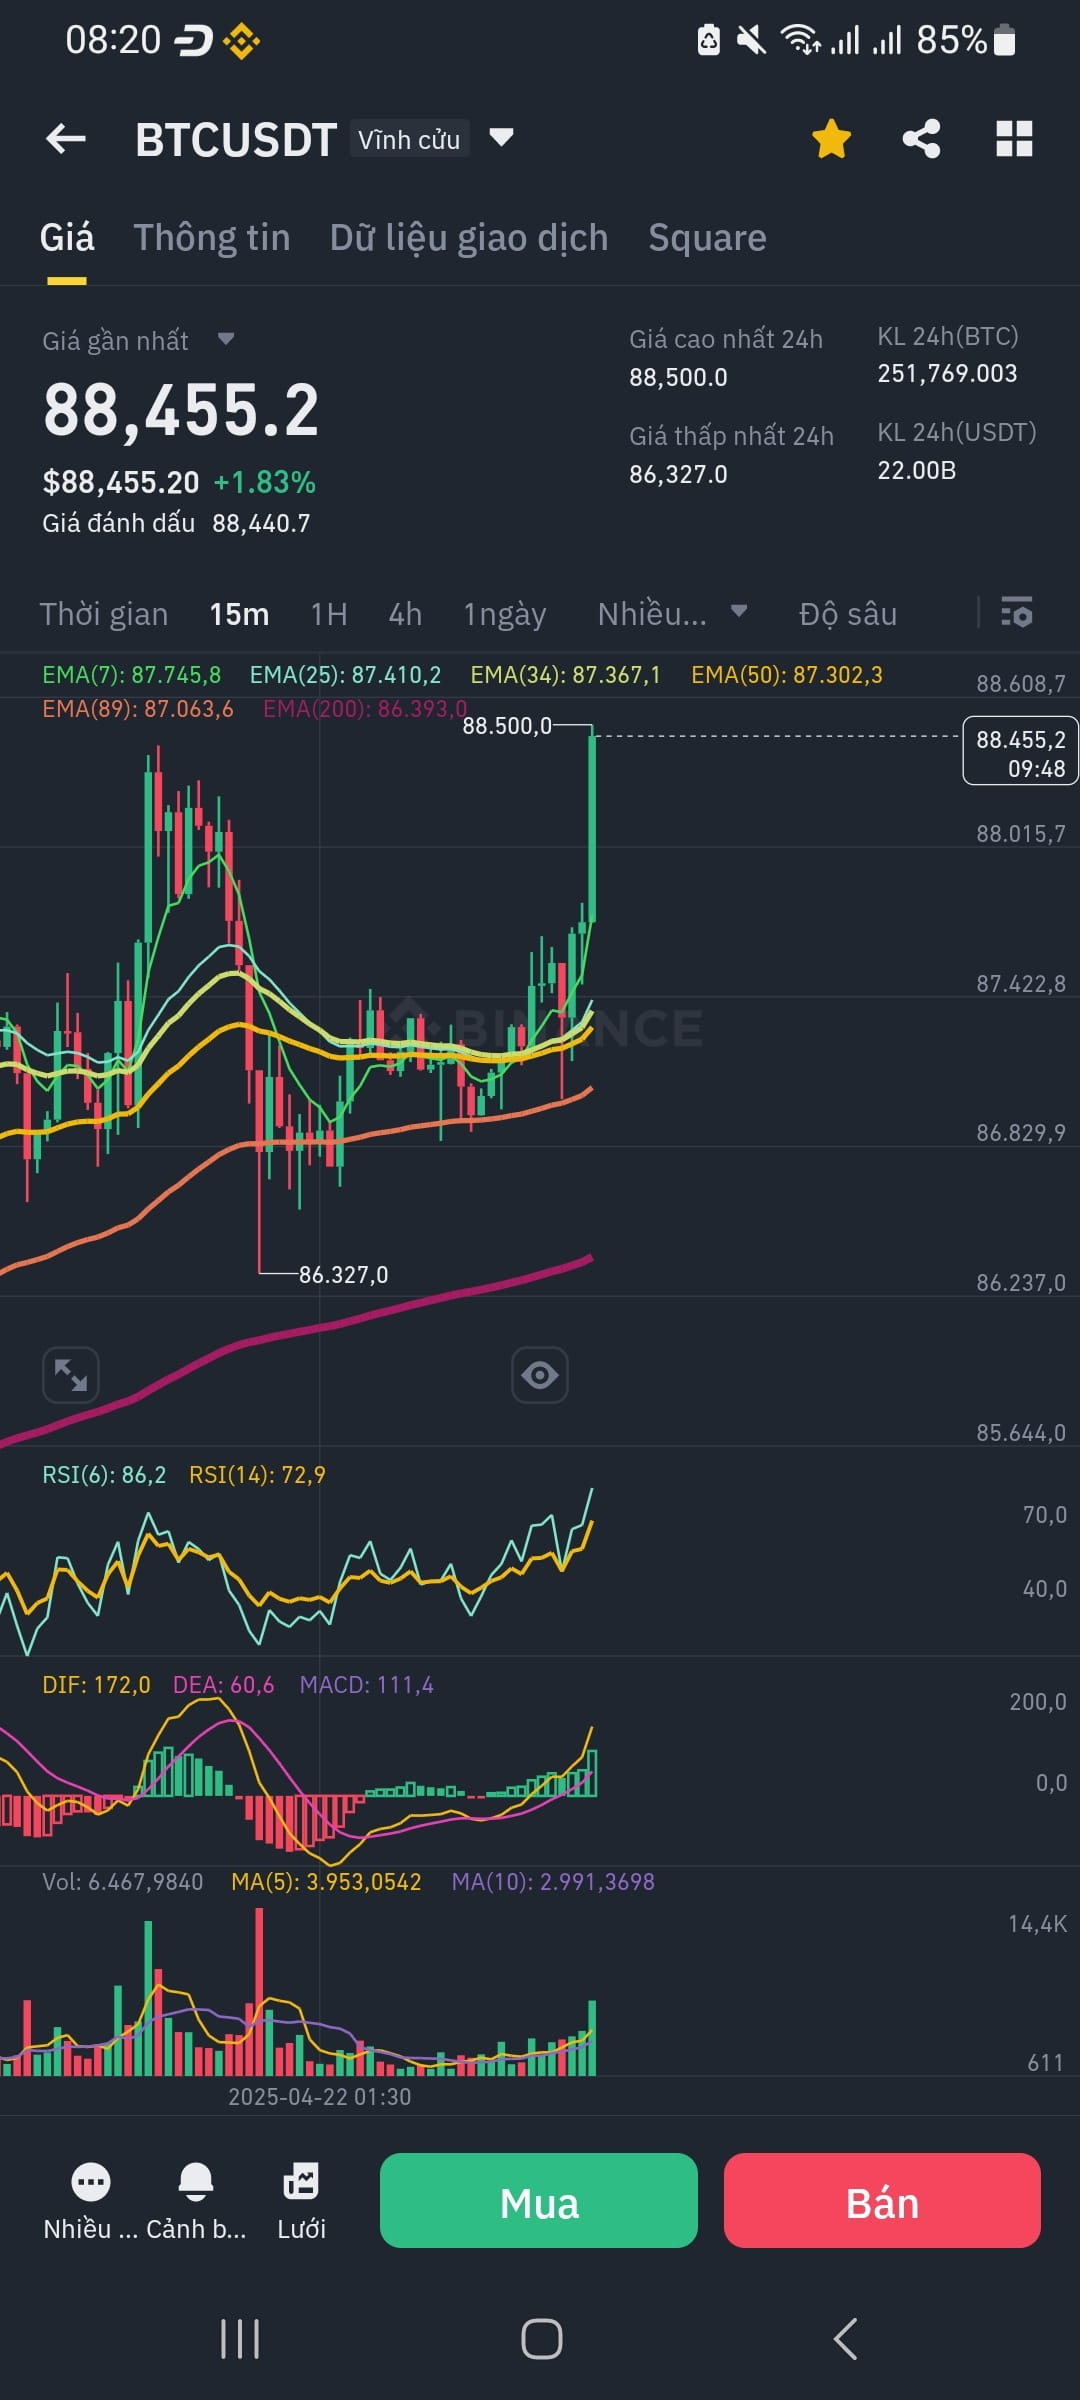Tap the 2025-04-22 01:30 date label
This screenshot has height=2400, width=1080.
[319, 2096]
